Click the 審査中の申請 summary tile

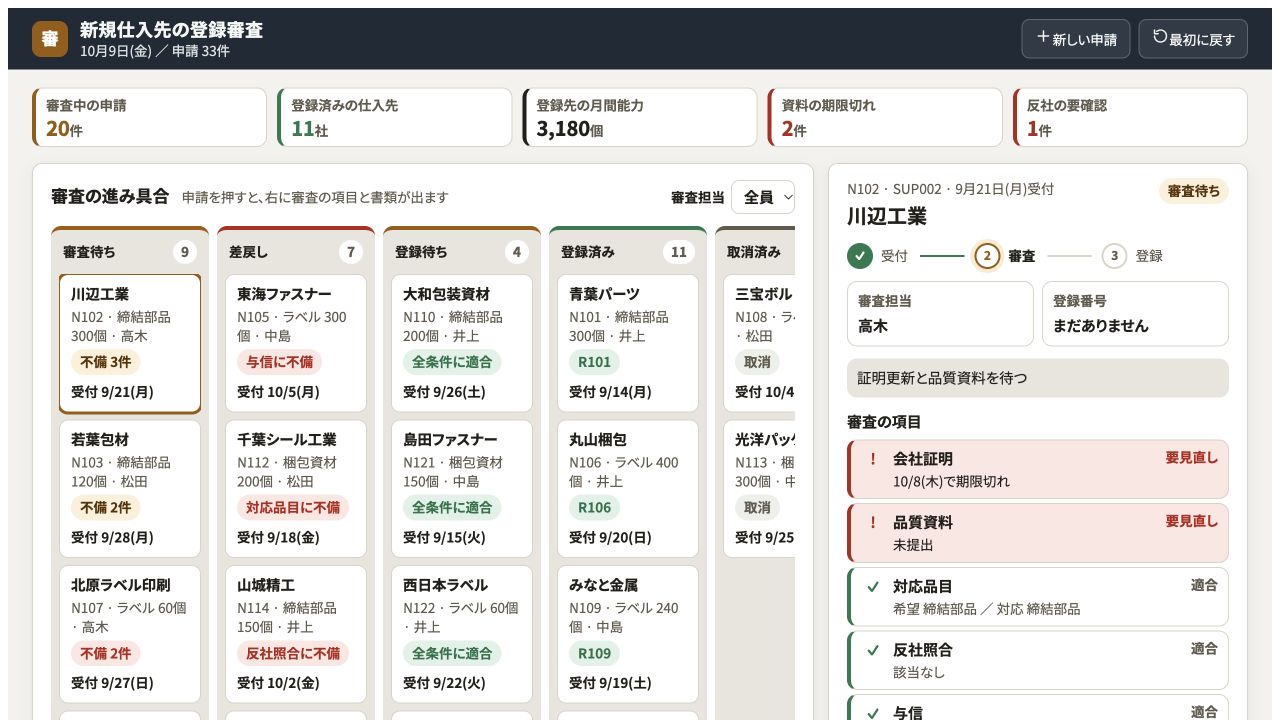150,117
